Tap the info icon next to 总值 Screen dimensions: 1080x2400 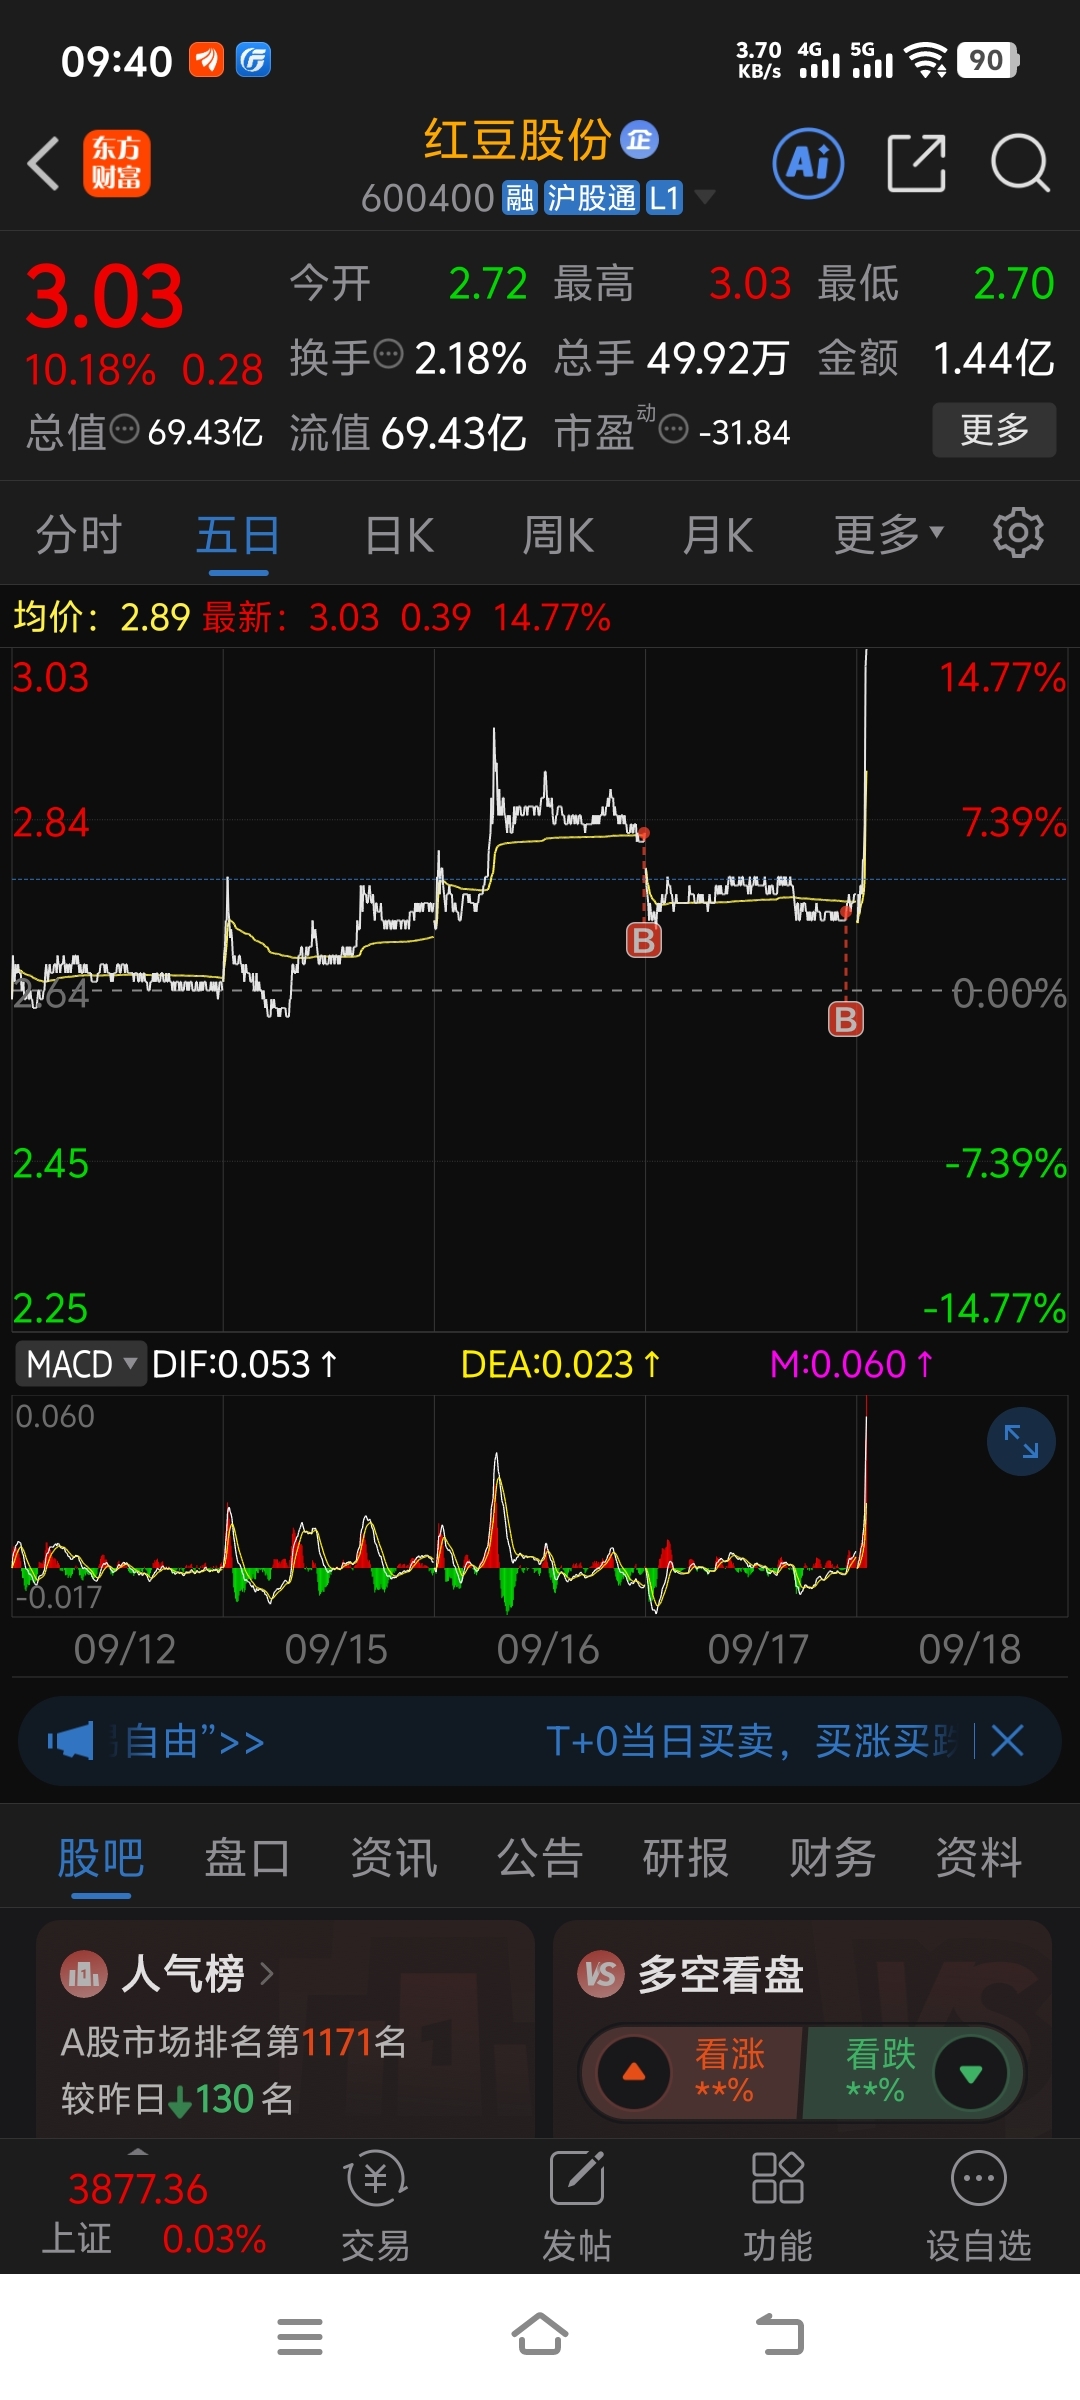(x=125, y=430)
